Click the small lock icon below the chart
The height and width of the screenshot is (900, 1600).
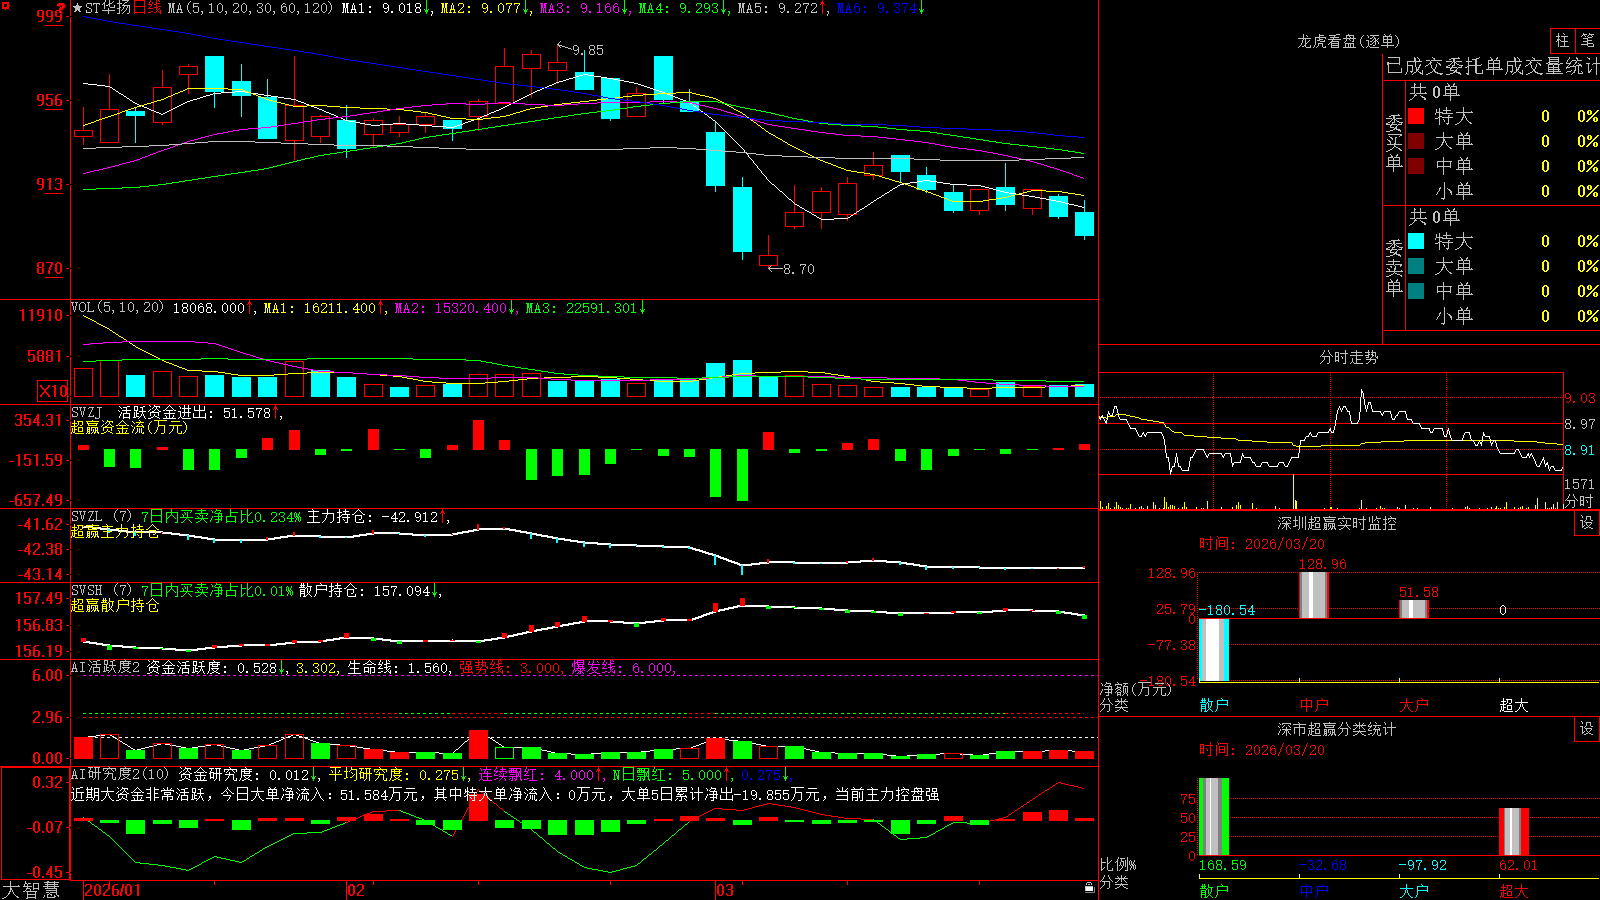(1090, 888)
